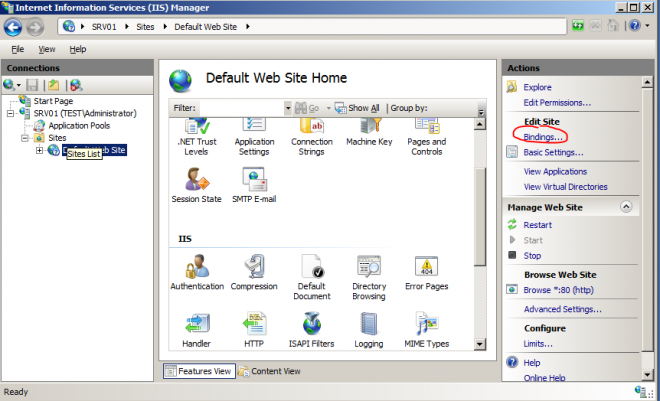
Task: Click the Back navigation arrow
Action: point(13,28)
